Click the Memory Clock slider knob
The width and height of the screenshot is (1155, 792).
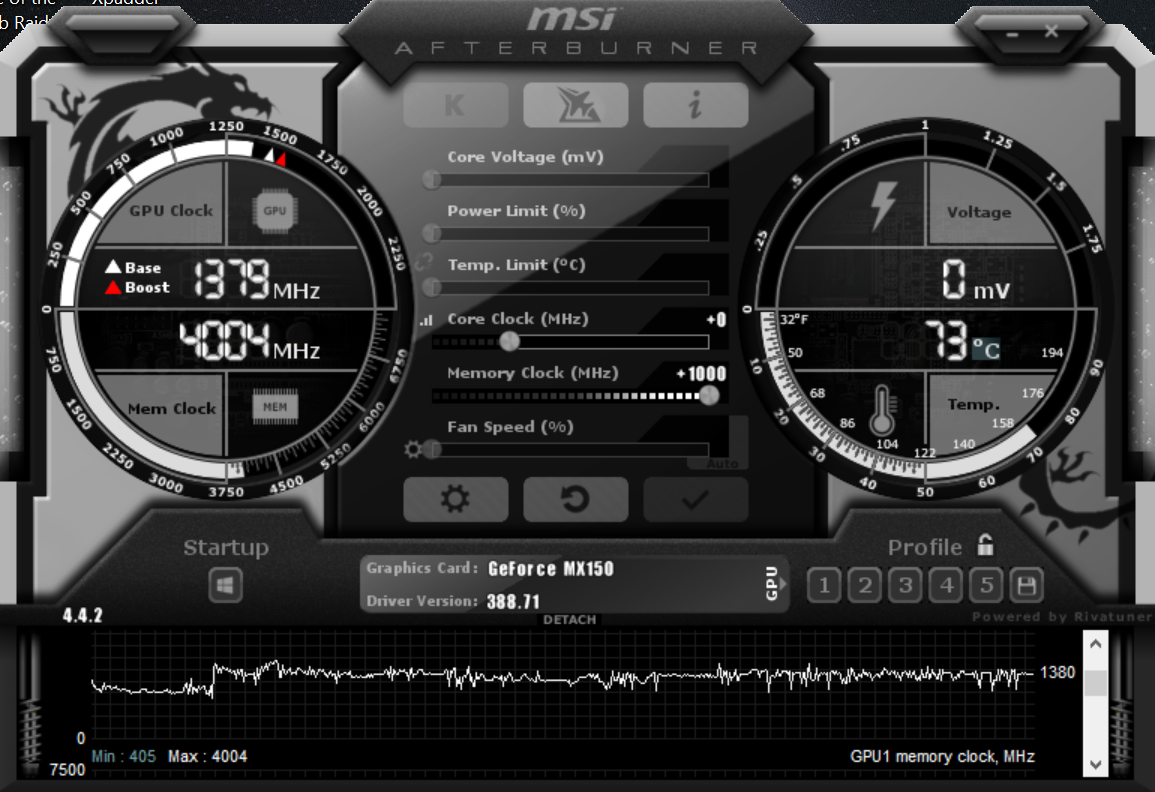pos(709,396)
